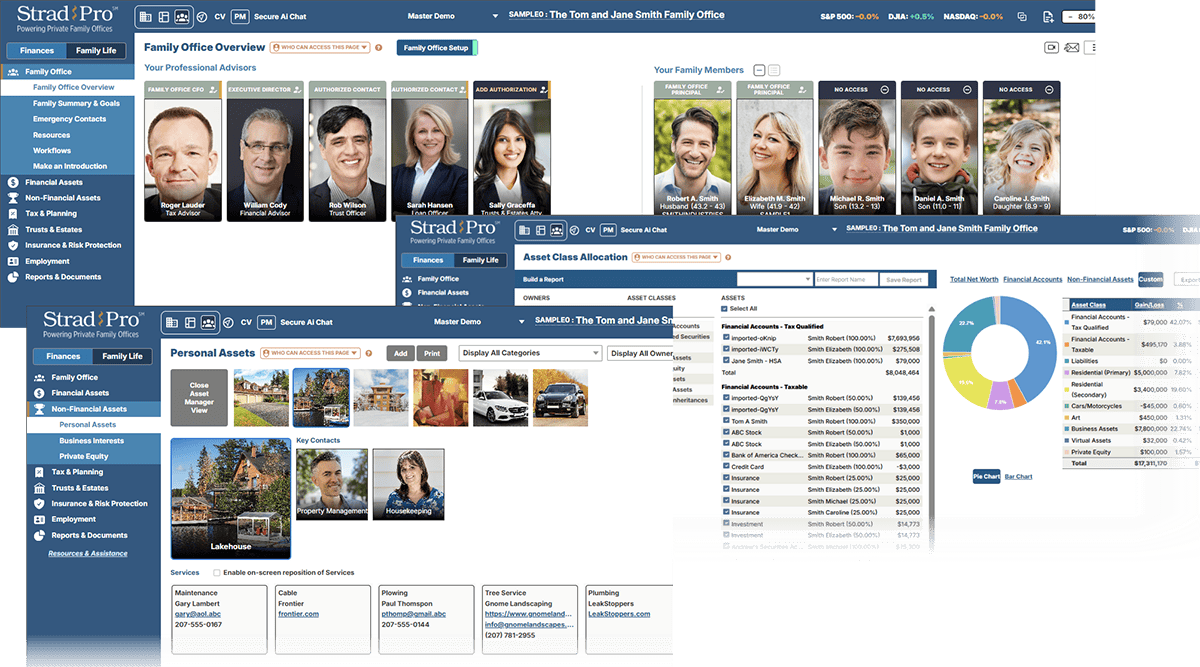The width and height of the screenshot is (1200, 667).
Task: Collapse family members with the minus icon
Action: click(x=759, y=70)
